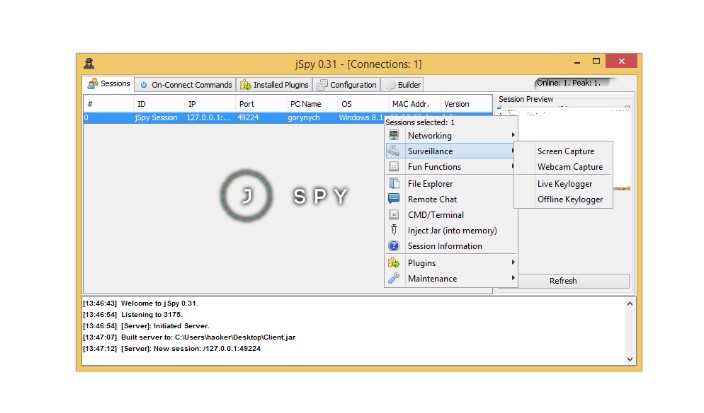Viewport: 704px width, 413px height.
Task: Switch to the Configuration tab
Action: [x=347, y=84]
